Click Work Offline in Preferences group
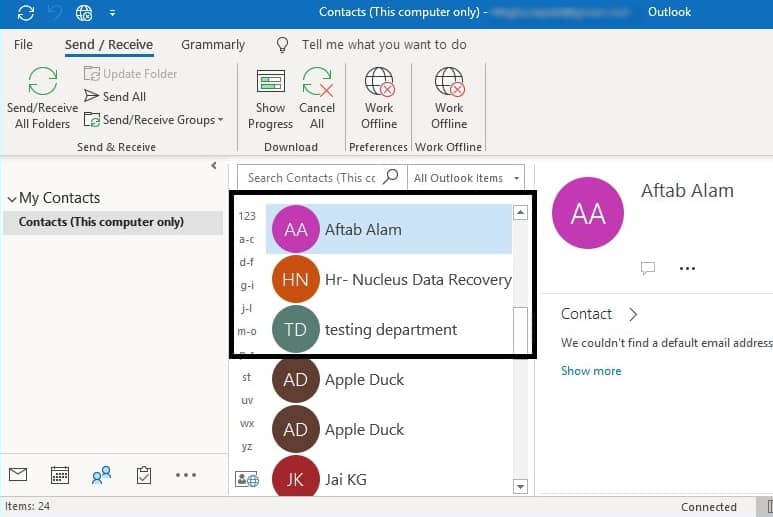Screen dimensions: 773x517 pos(379,99)
